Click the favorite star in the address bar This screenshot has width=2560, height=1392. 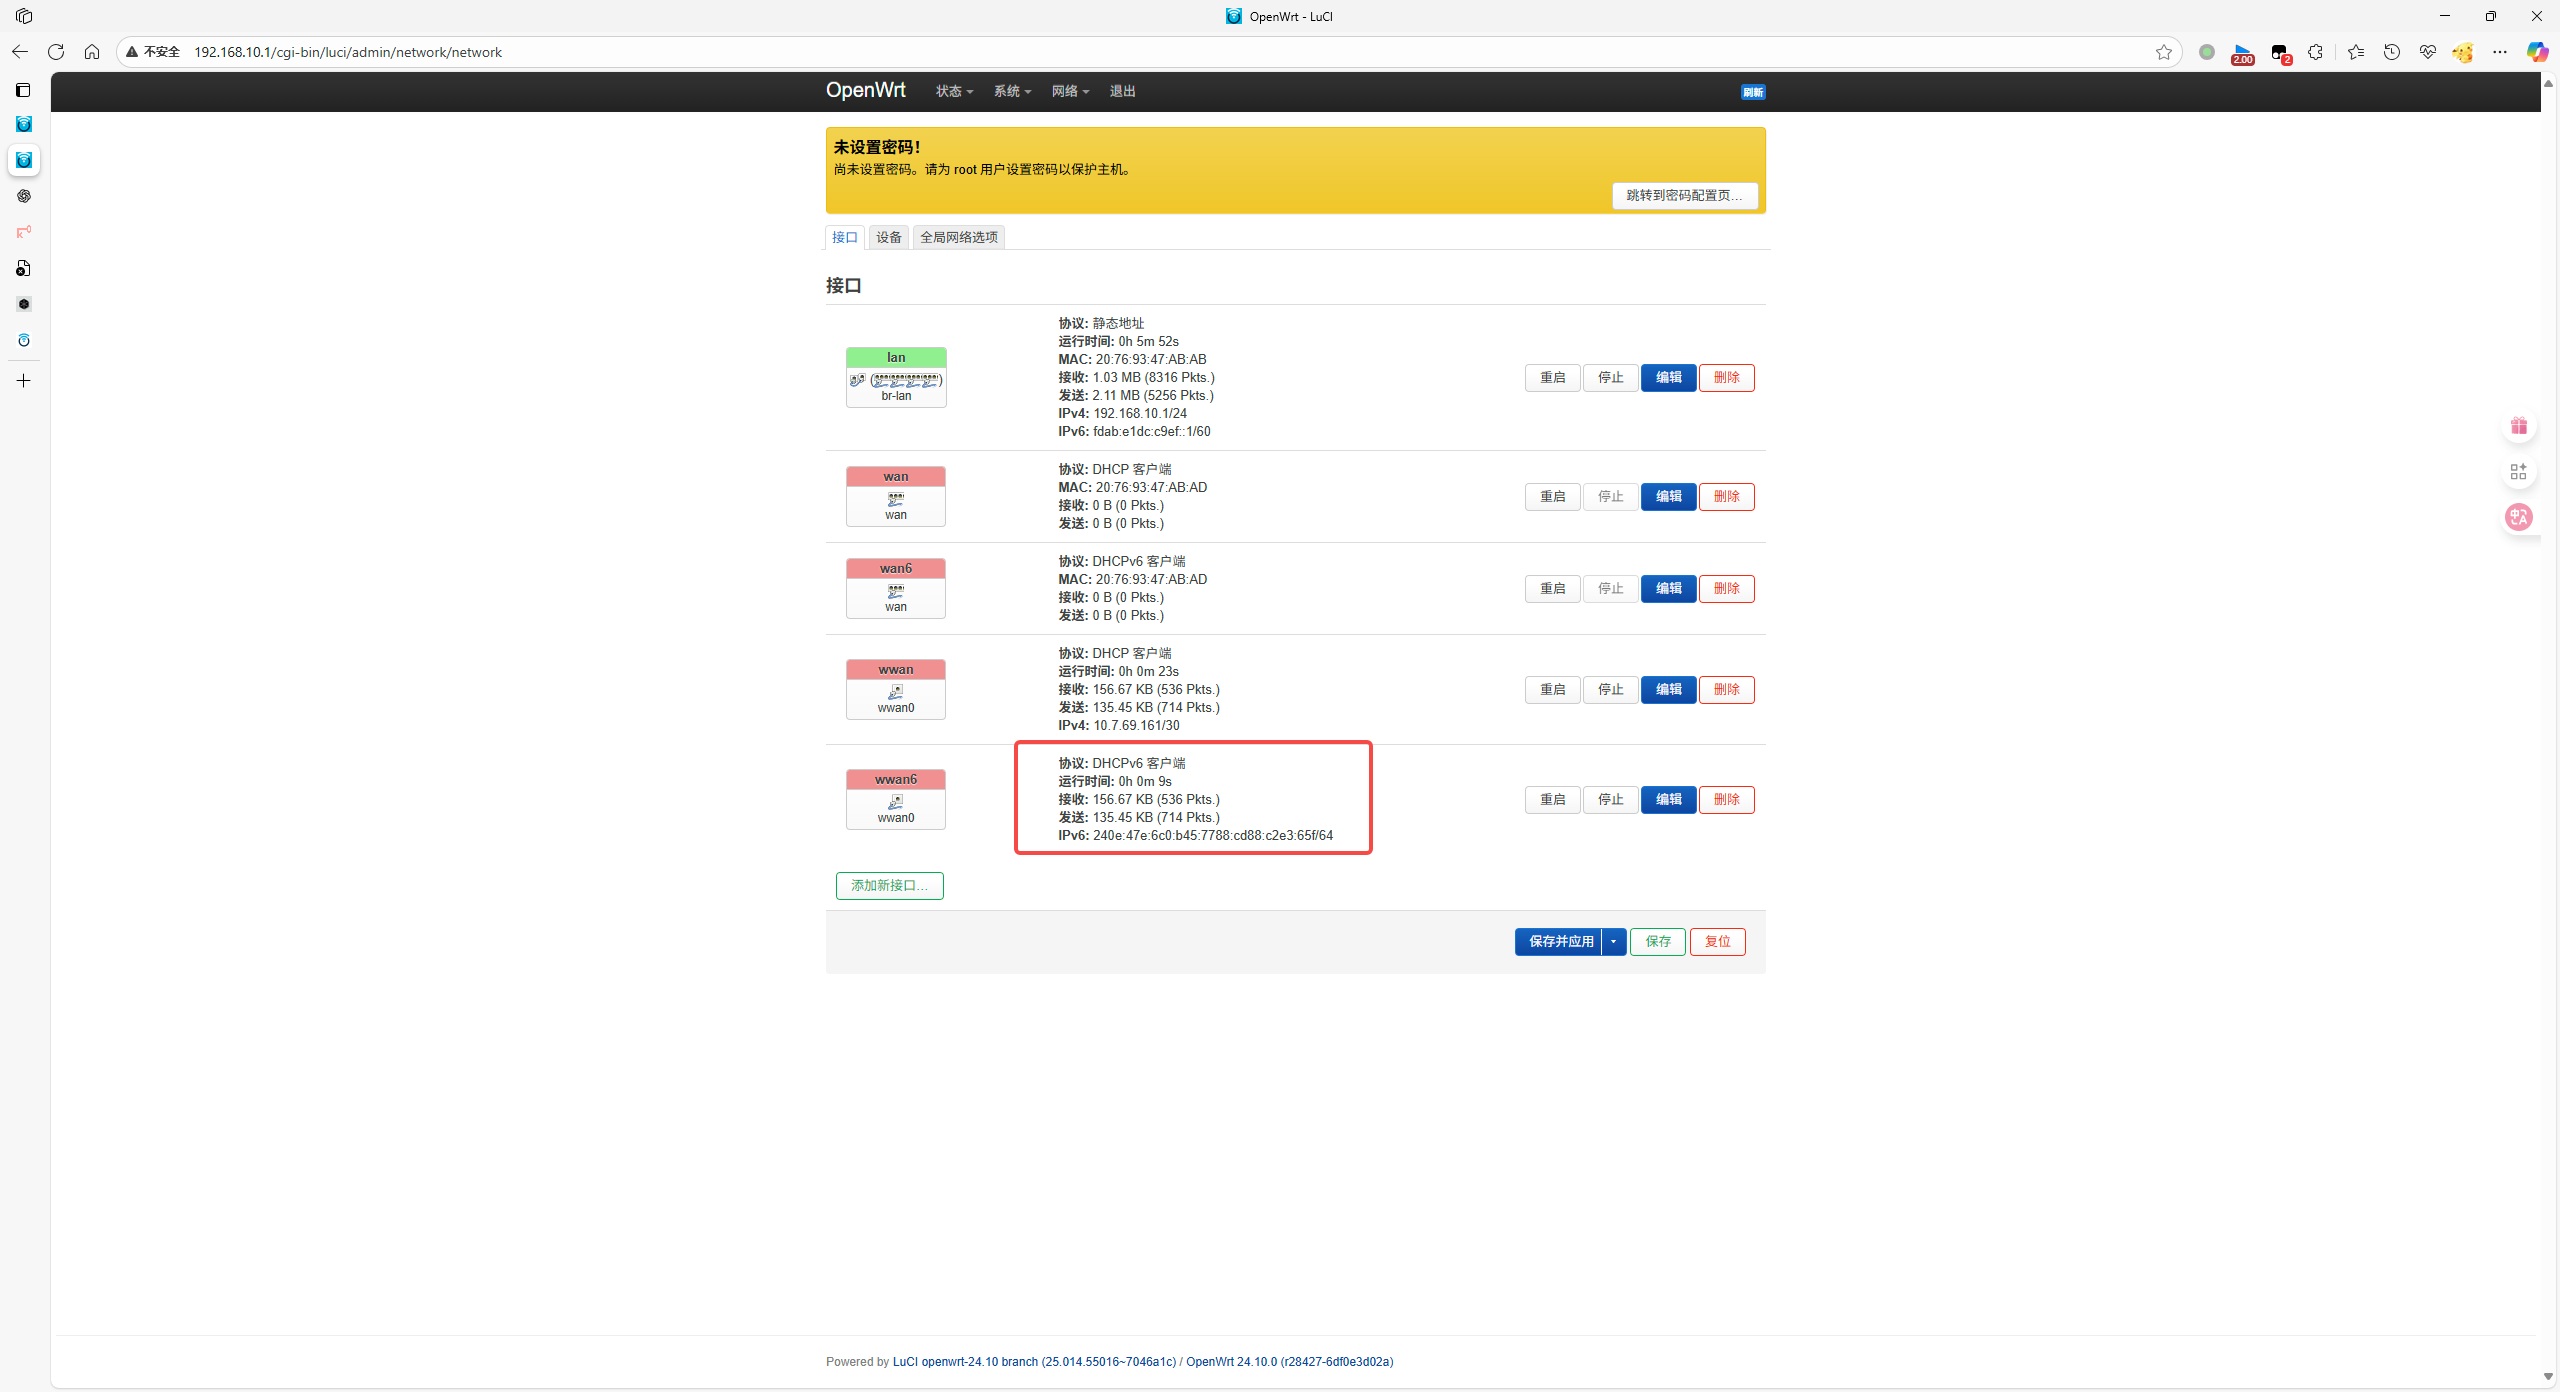(x=2164, y=52)
